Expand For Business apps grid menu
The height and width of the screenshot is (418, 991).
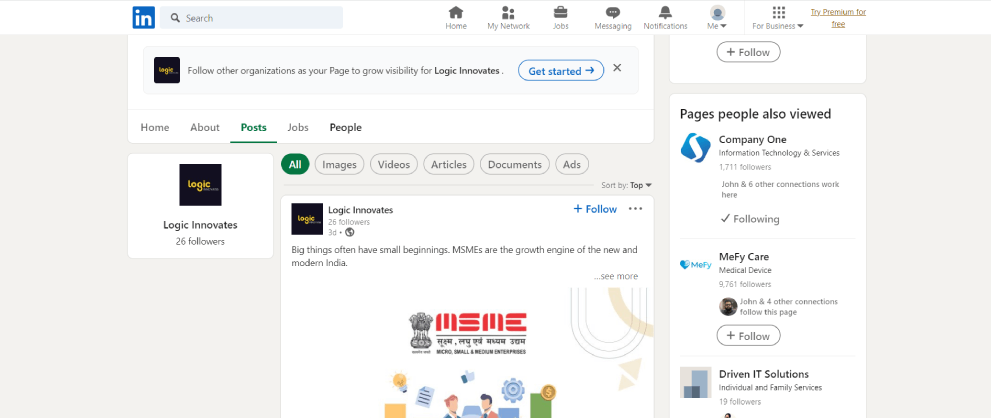pyautogui.click(x=778, y=18)
